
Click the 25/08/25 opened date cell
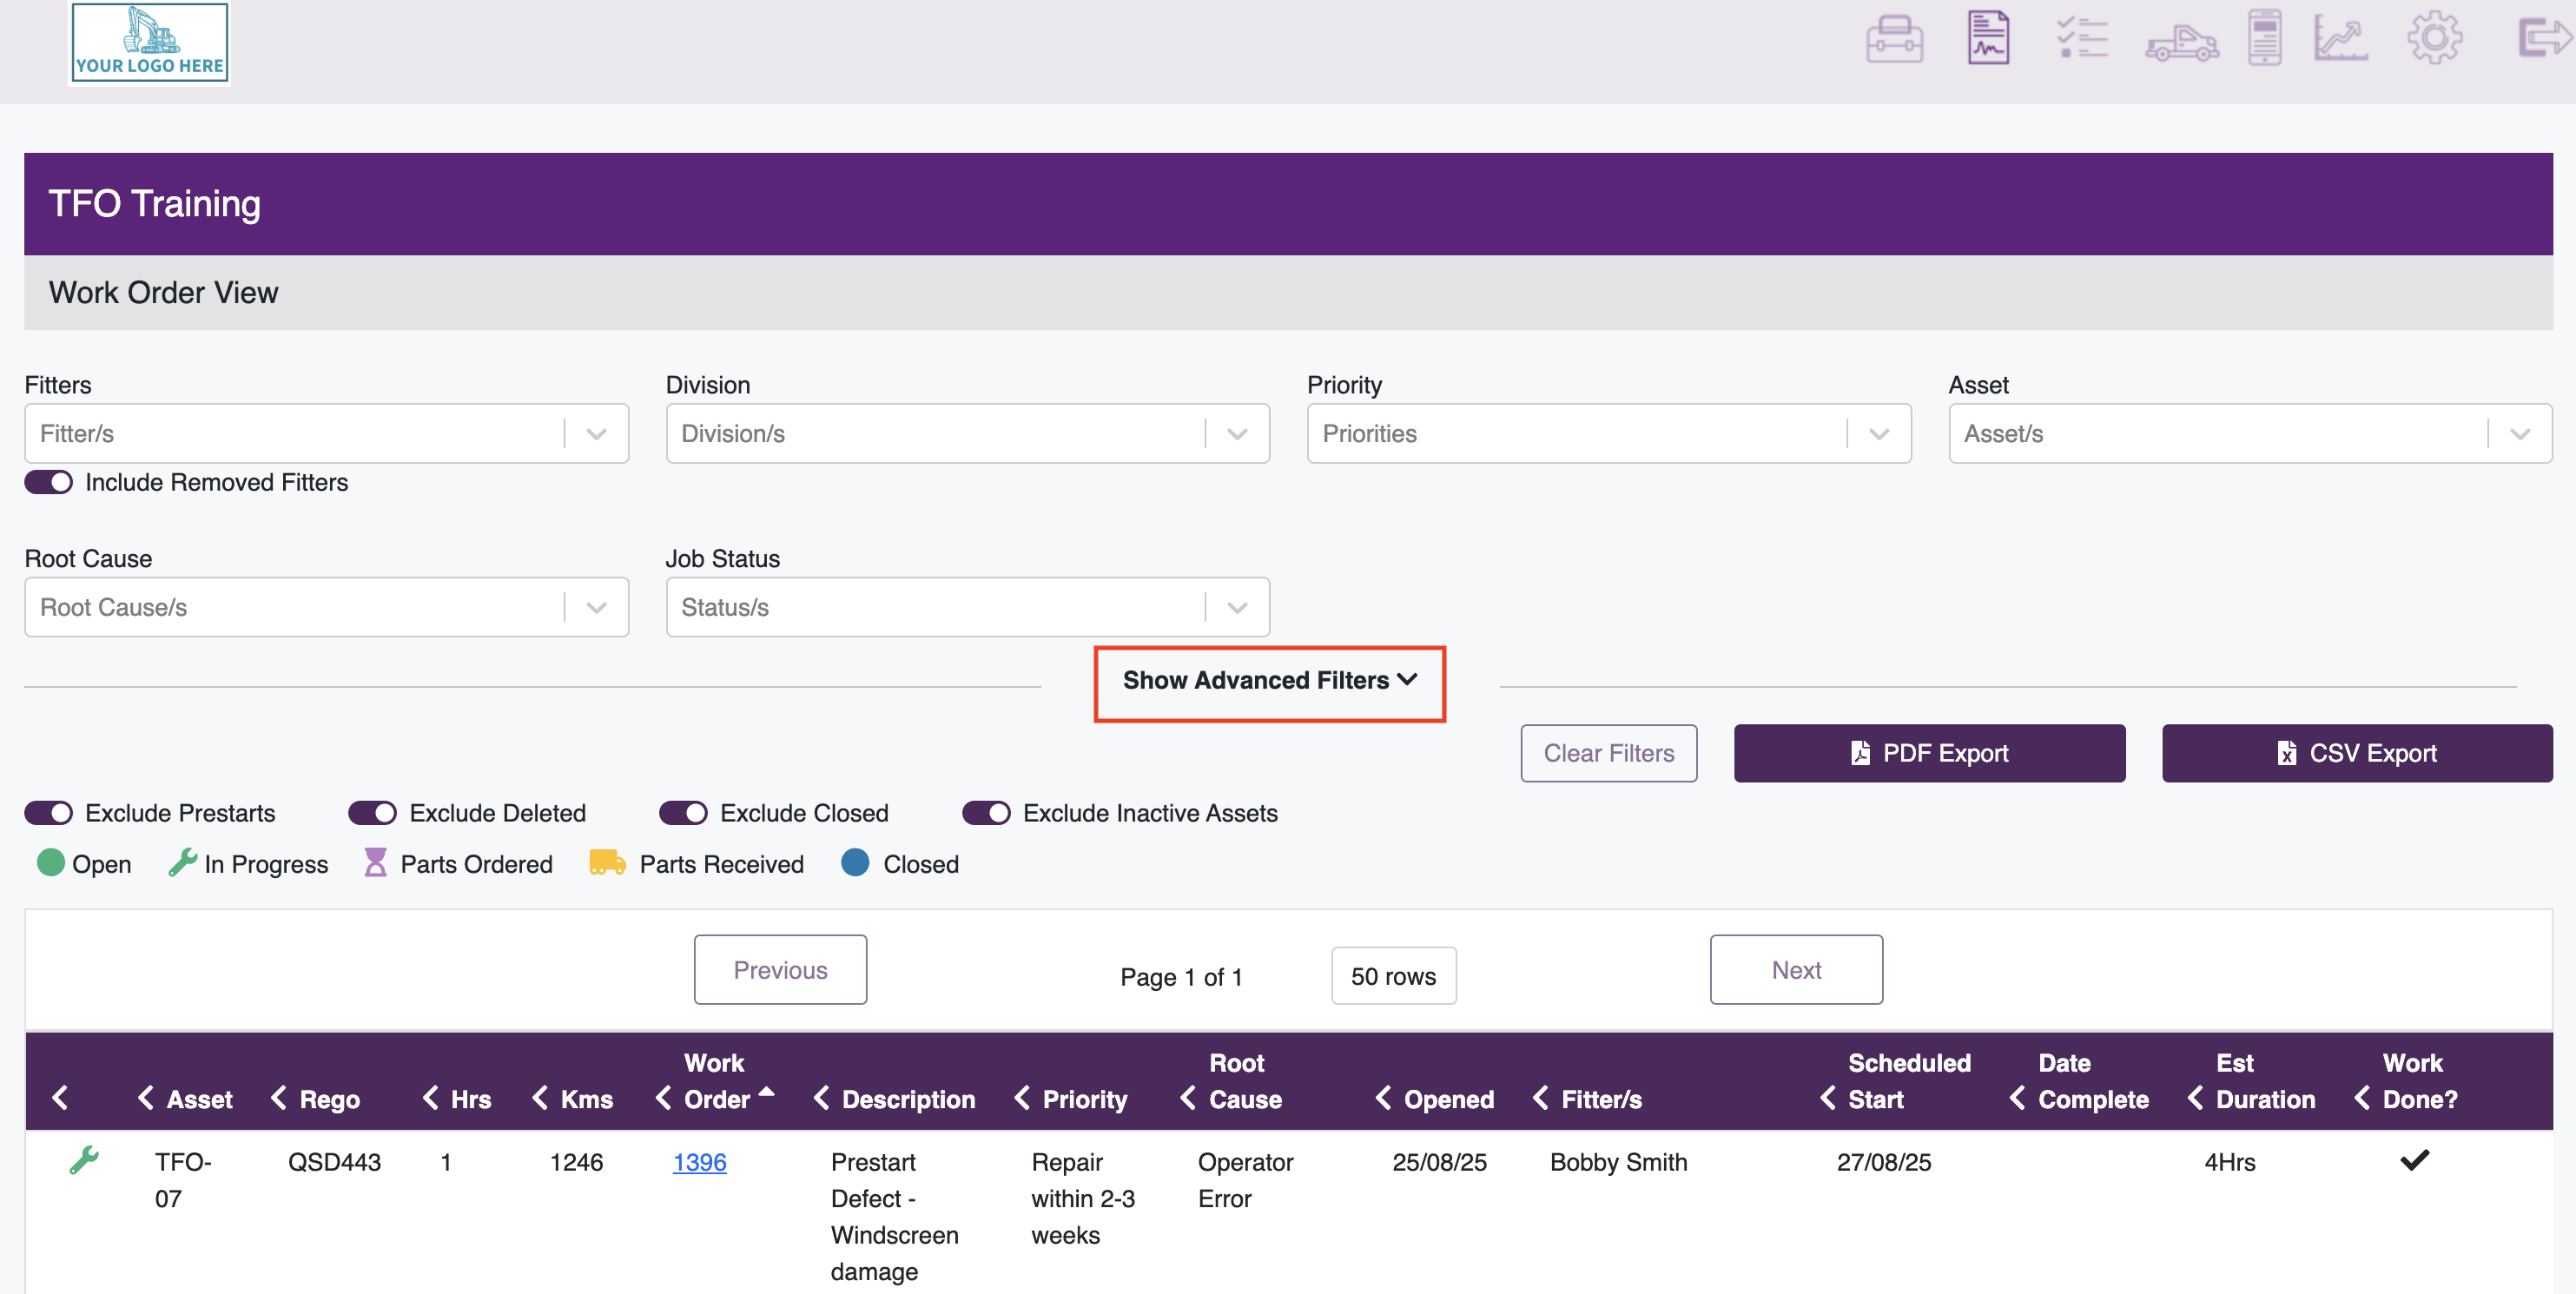pyautogui.click(x=1439, y=1162)
